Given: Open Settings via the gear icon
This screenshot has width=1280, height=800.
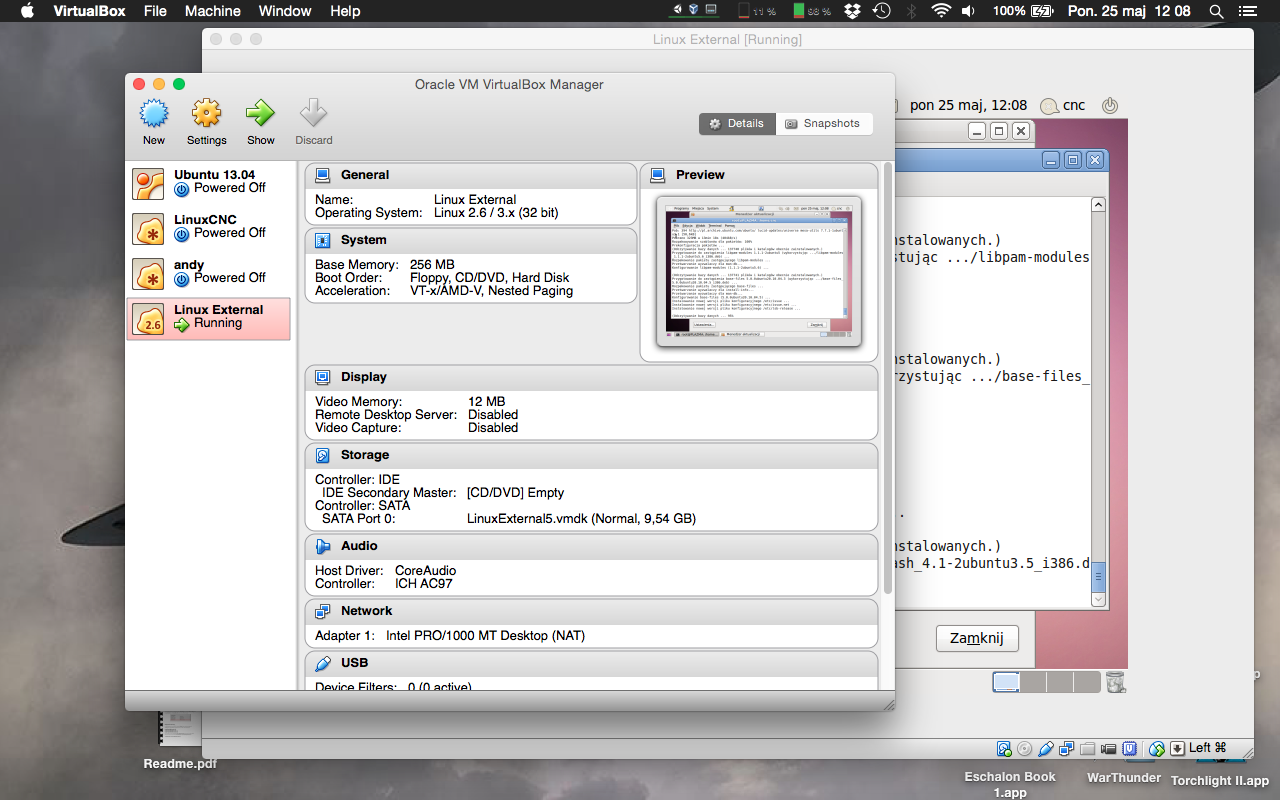Looking at the screenshot, I should coord(206,114).
